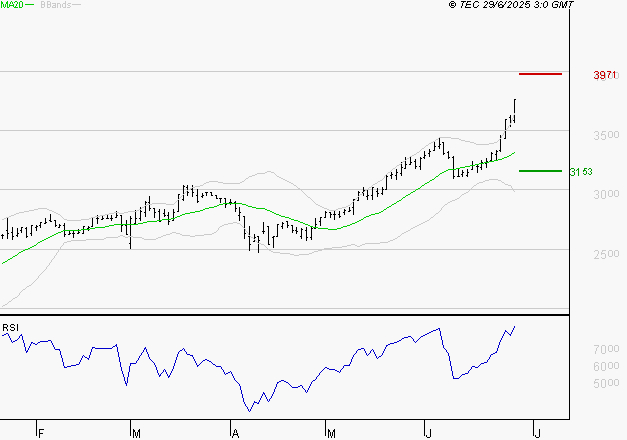Select the first M (March) month marker
The image size is (627, 440).
coord(136,433)
